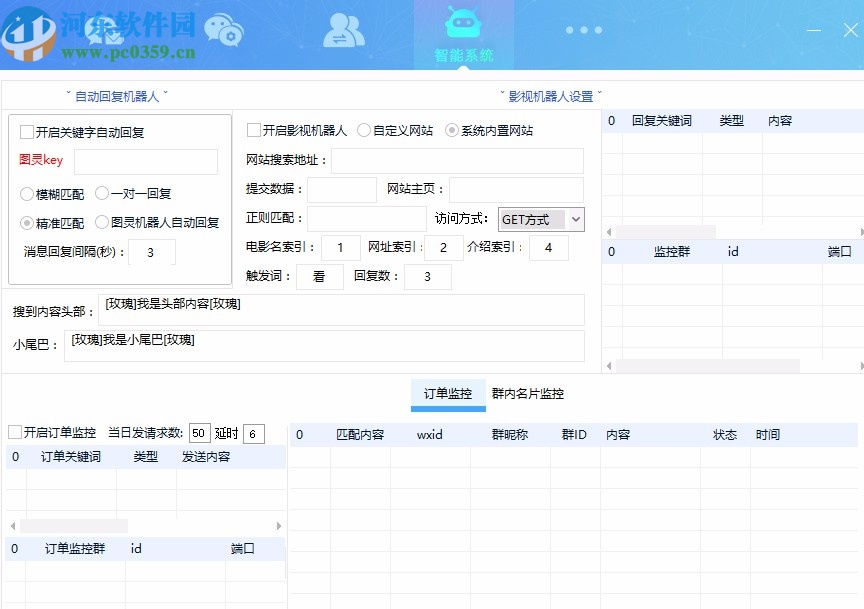Click the 时间 column header
Image resolution: width=864 pixels, height=609 pixels.
click(x=768, y=435)
